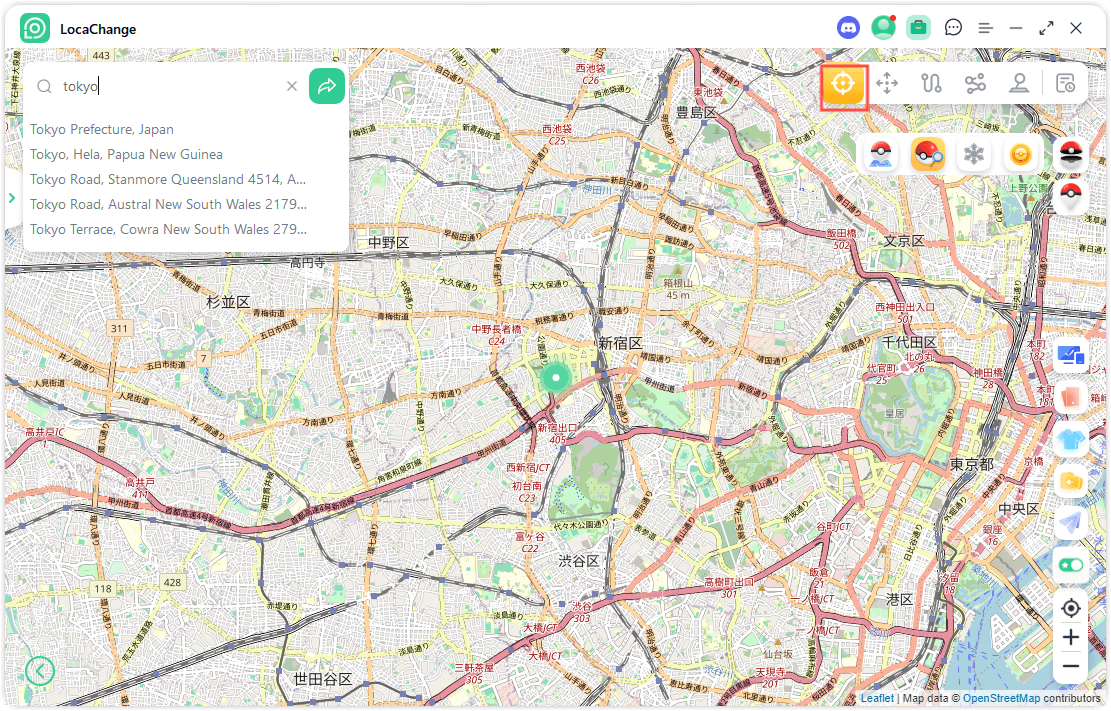Screen dimensions: 1111x711
Task: Expand the left side panel arrow
Action: click(11, 198)
